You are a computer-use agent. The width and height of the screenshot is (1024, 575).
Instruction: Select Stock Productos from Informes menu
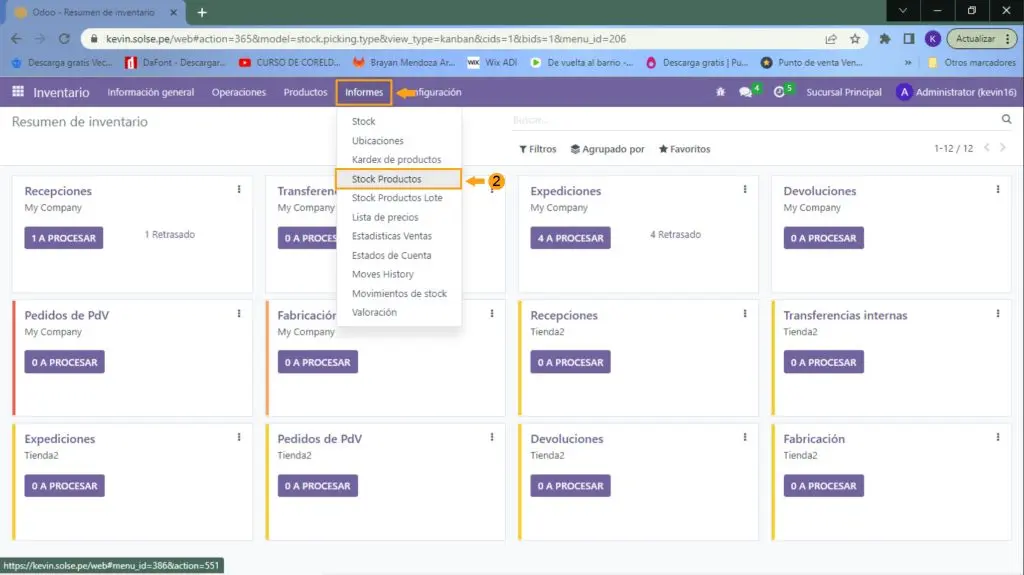[387, 179]
